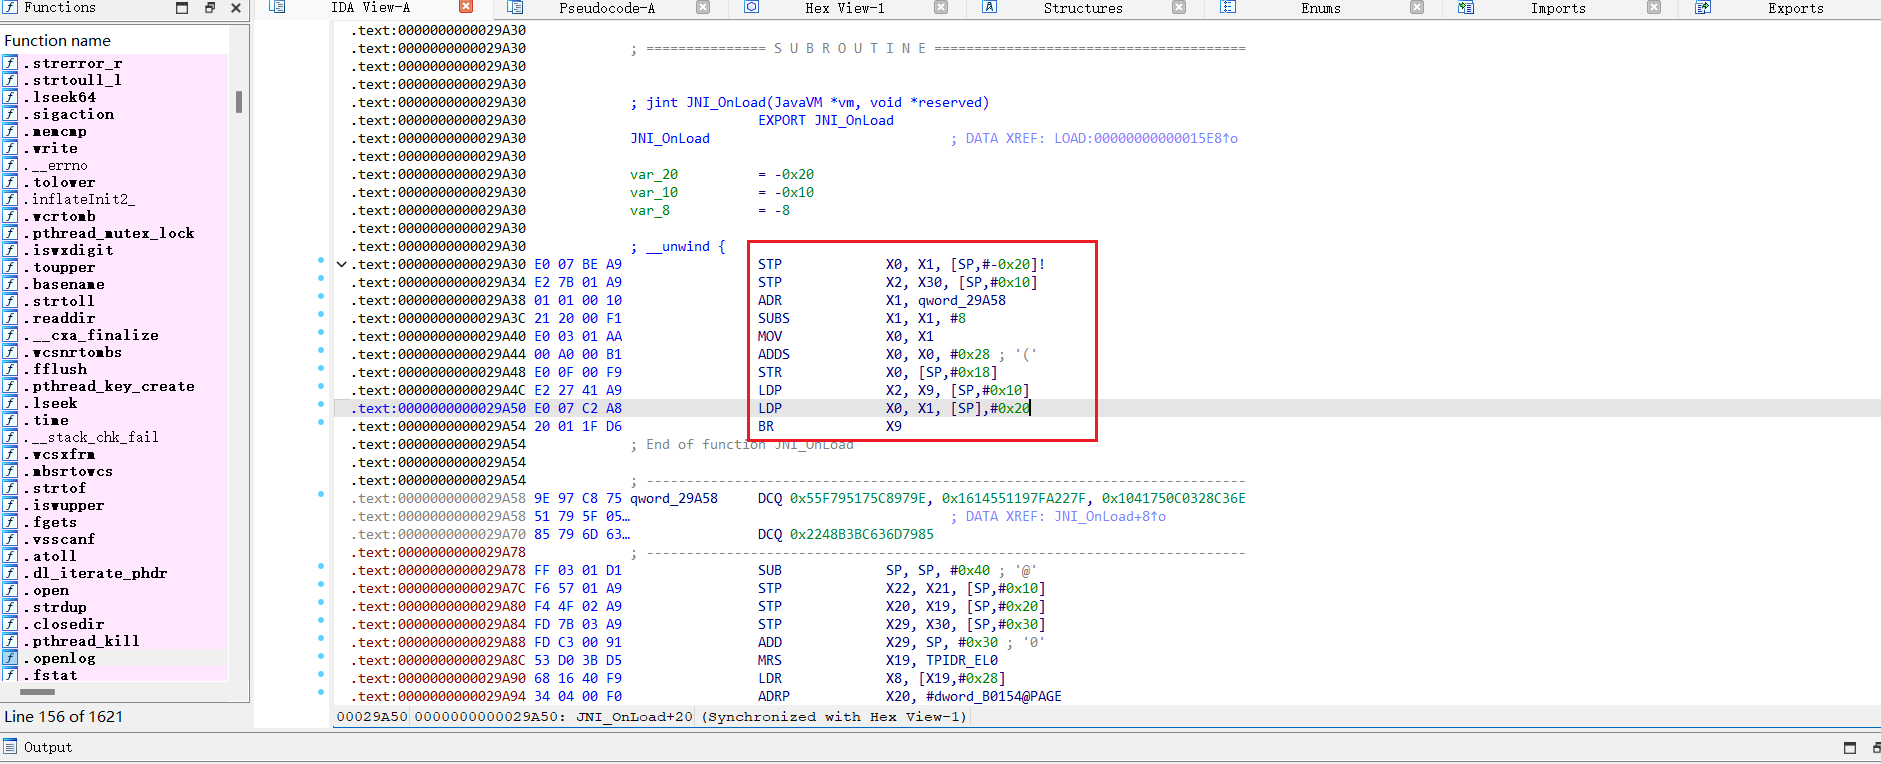Close the Enums tab
This screenshot has height=764, width=1881.
point(1417,7)
